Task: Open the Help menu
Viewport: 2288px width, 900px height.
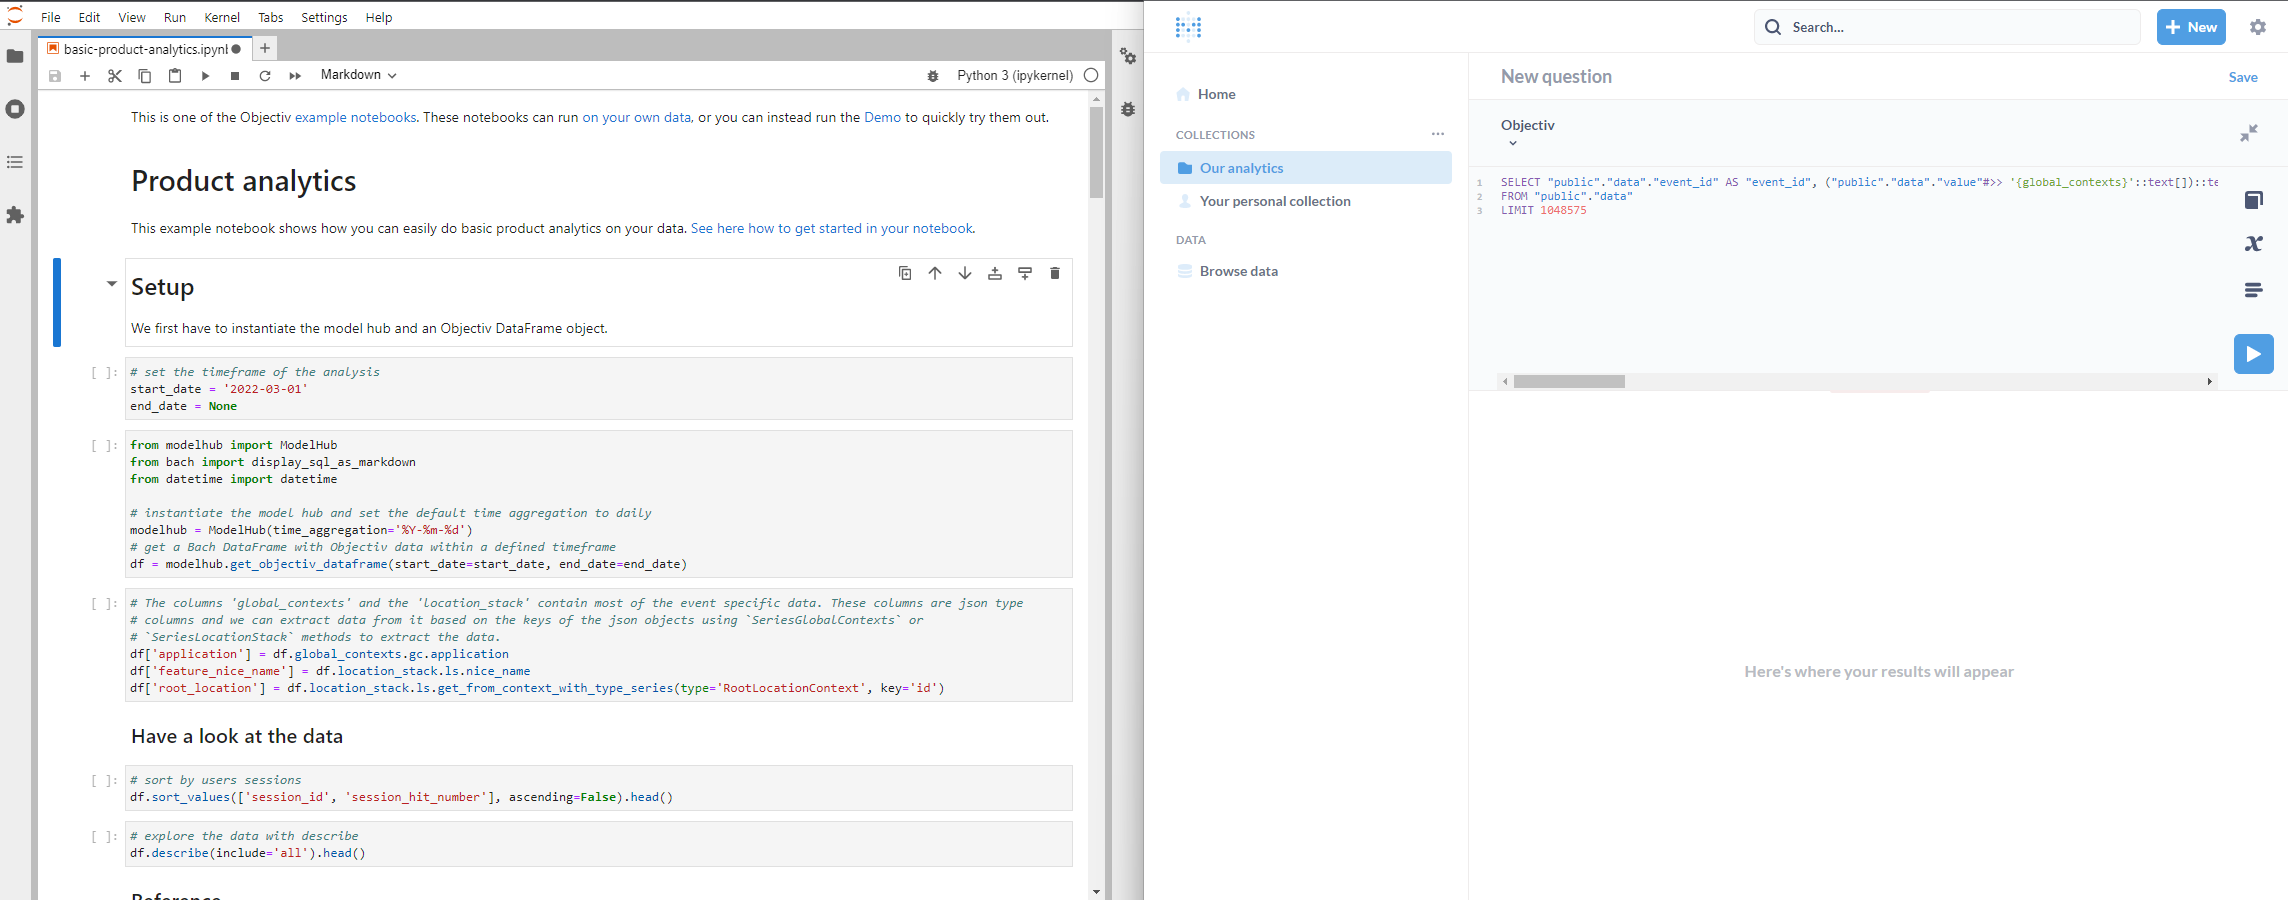Action: pyautogui.click(x=379, y=17)
